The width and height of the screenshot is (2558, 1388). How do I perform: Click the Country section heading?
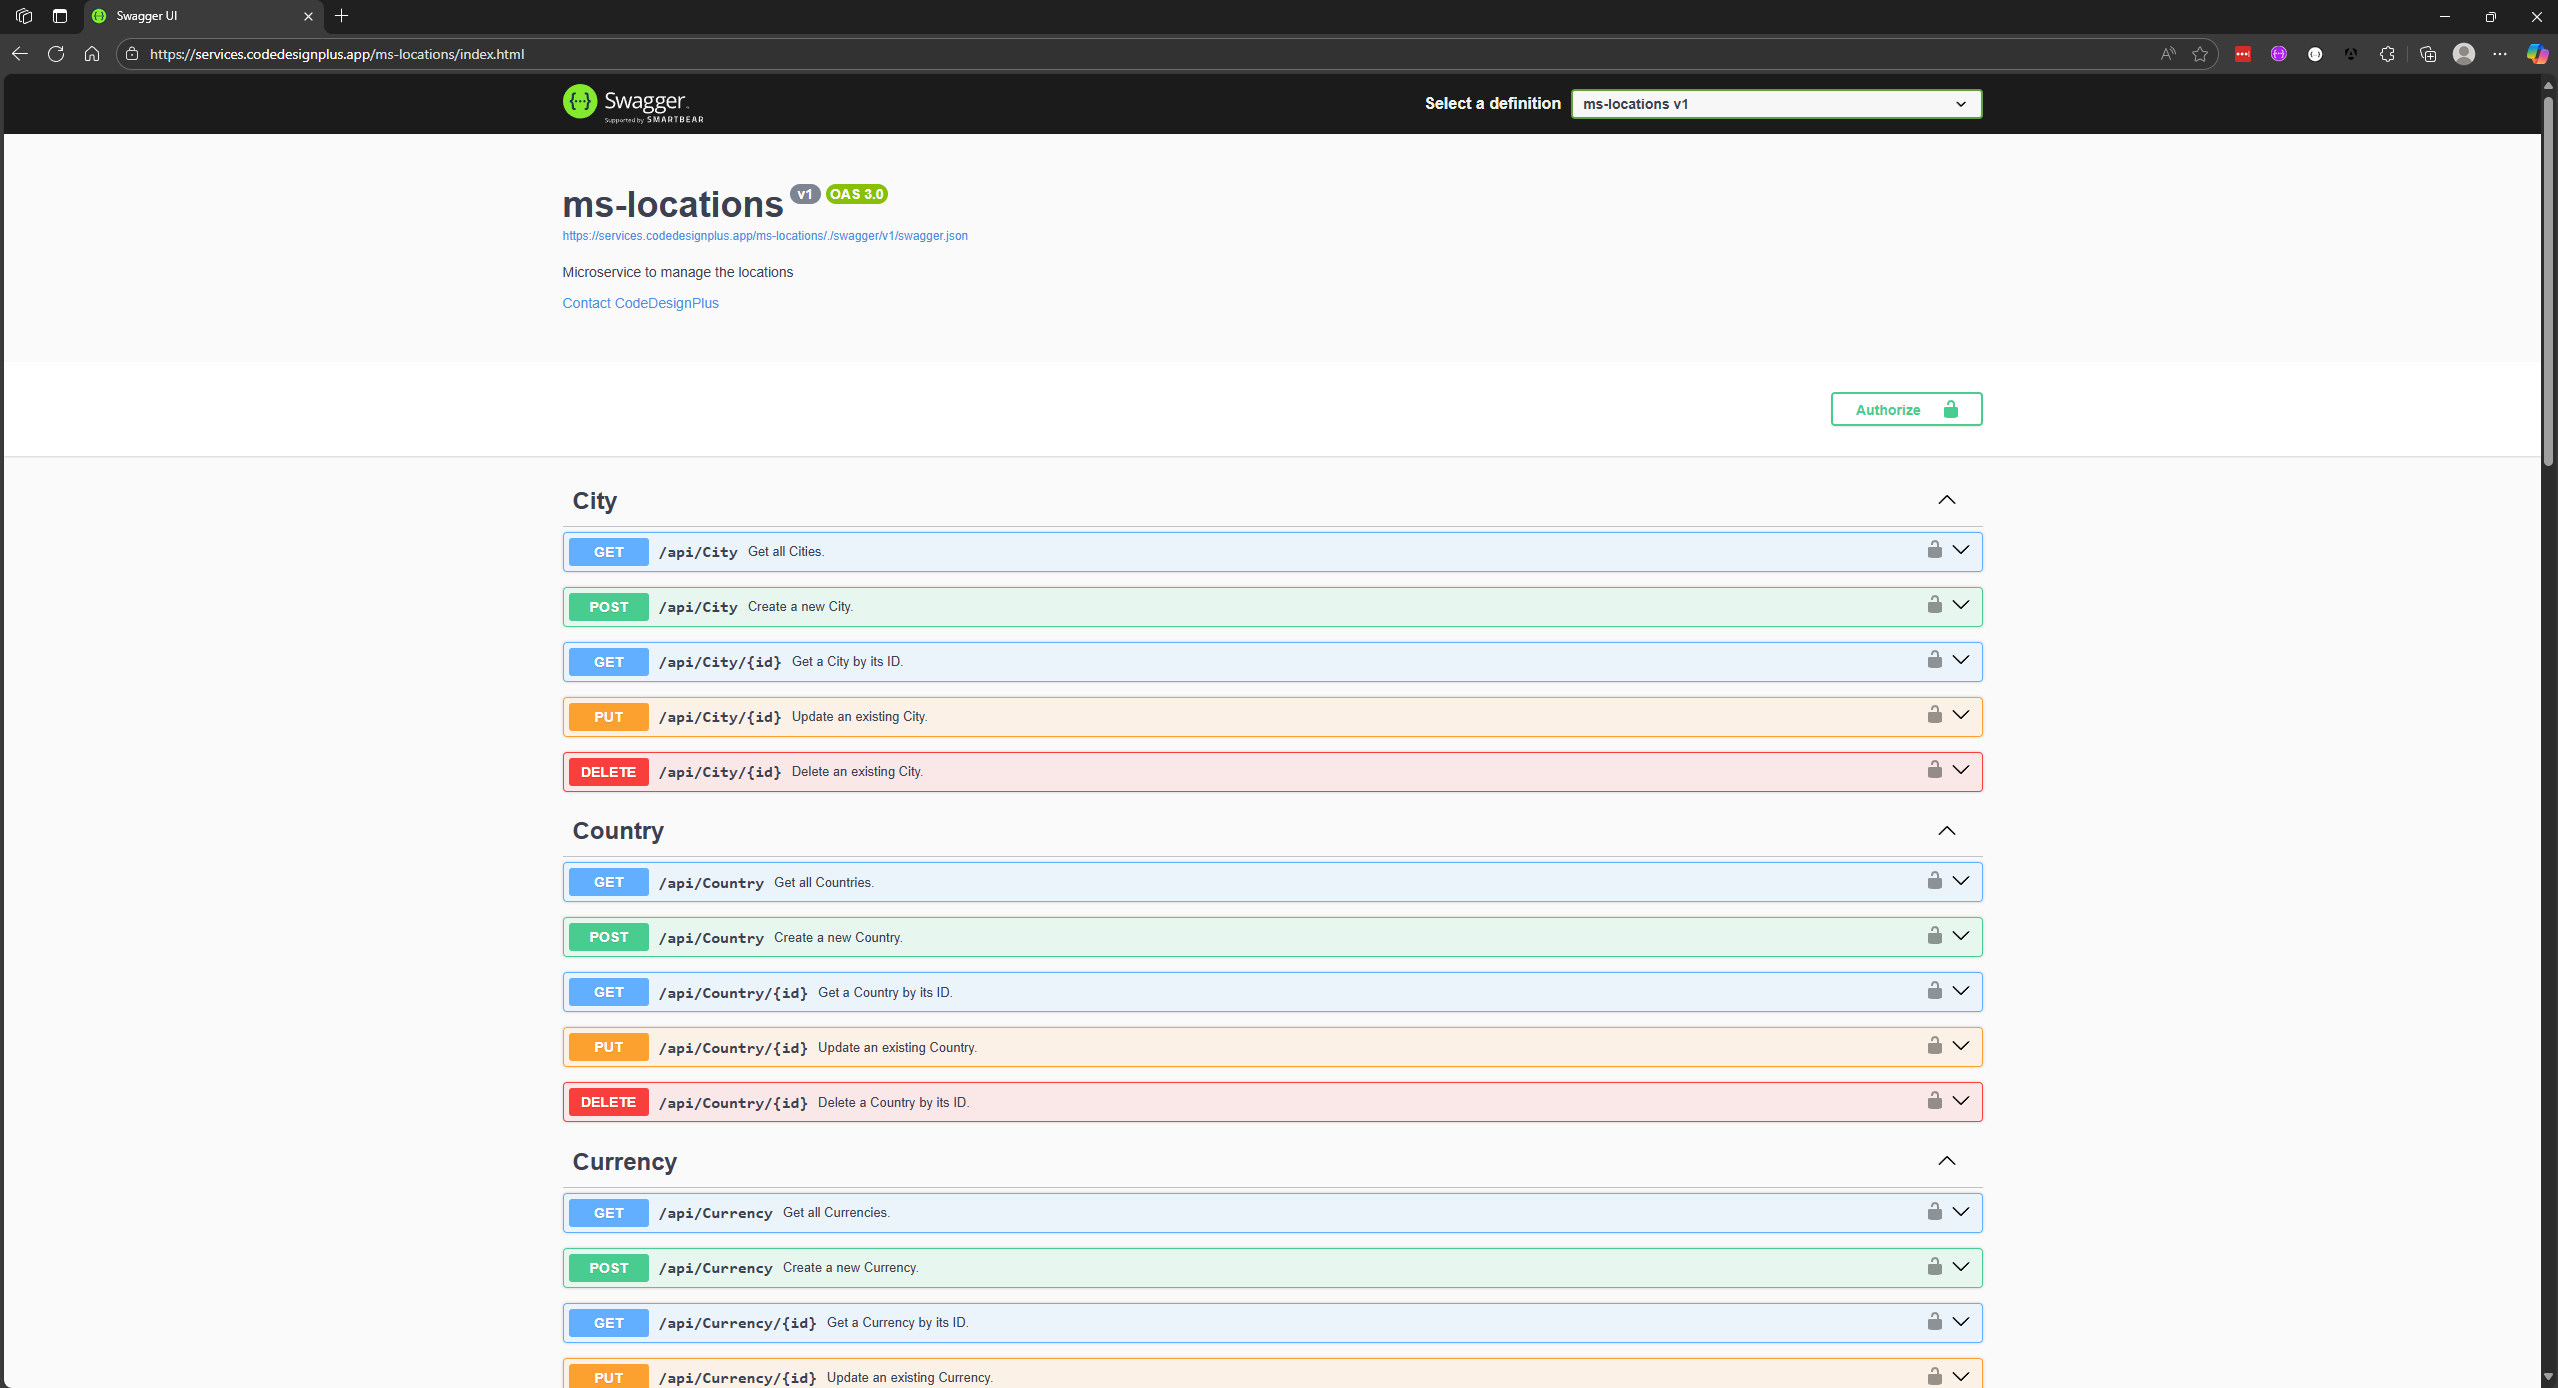coord(618,831)
